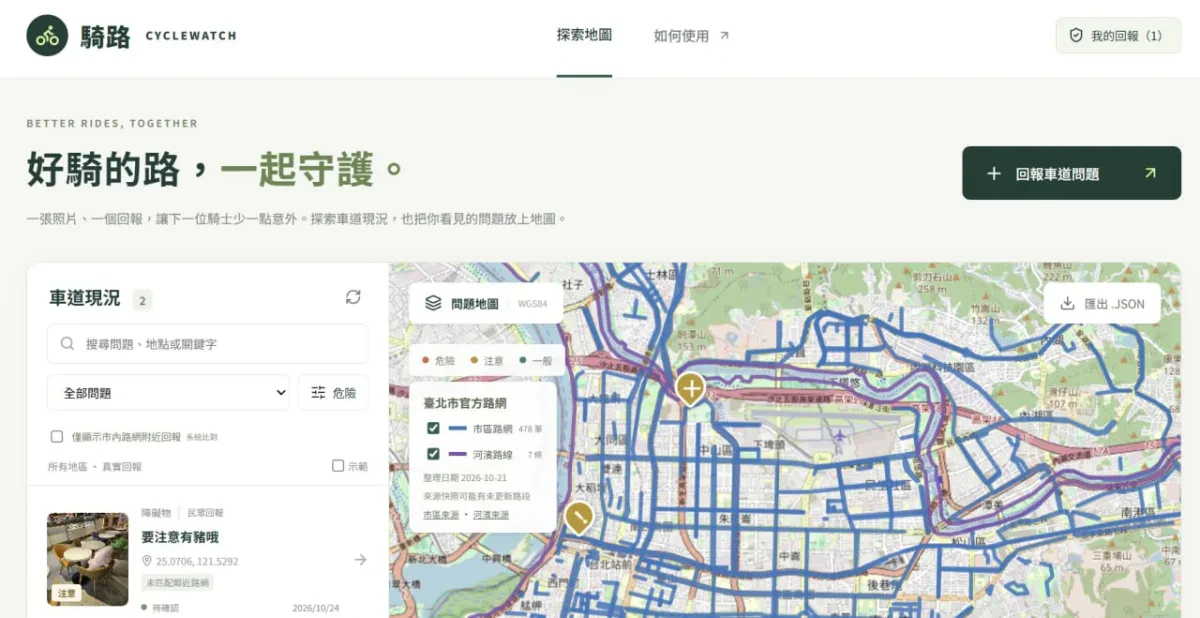
Task: Click red 危險 legend dot
Action: [x=425, y=361]
